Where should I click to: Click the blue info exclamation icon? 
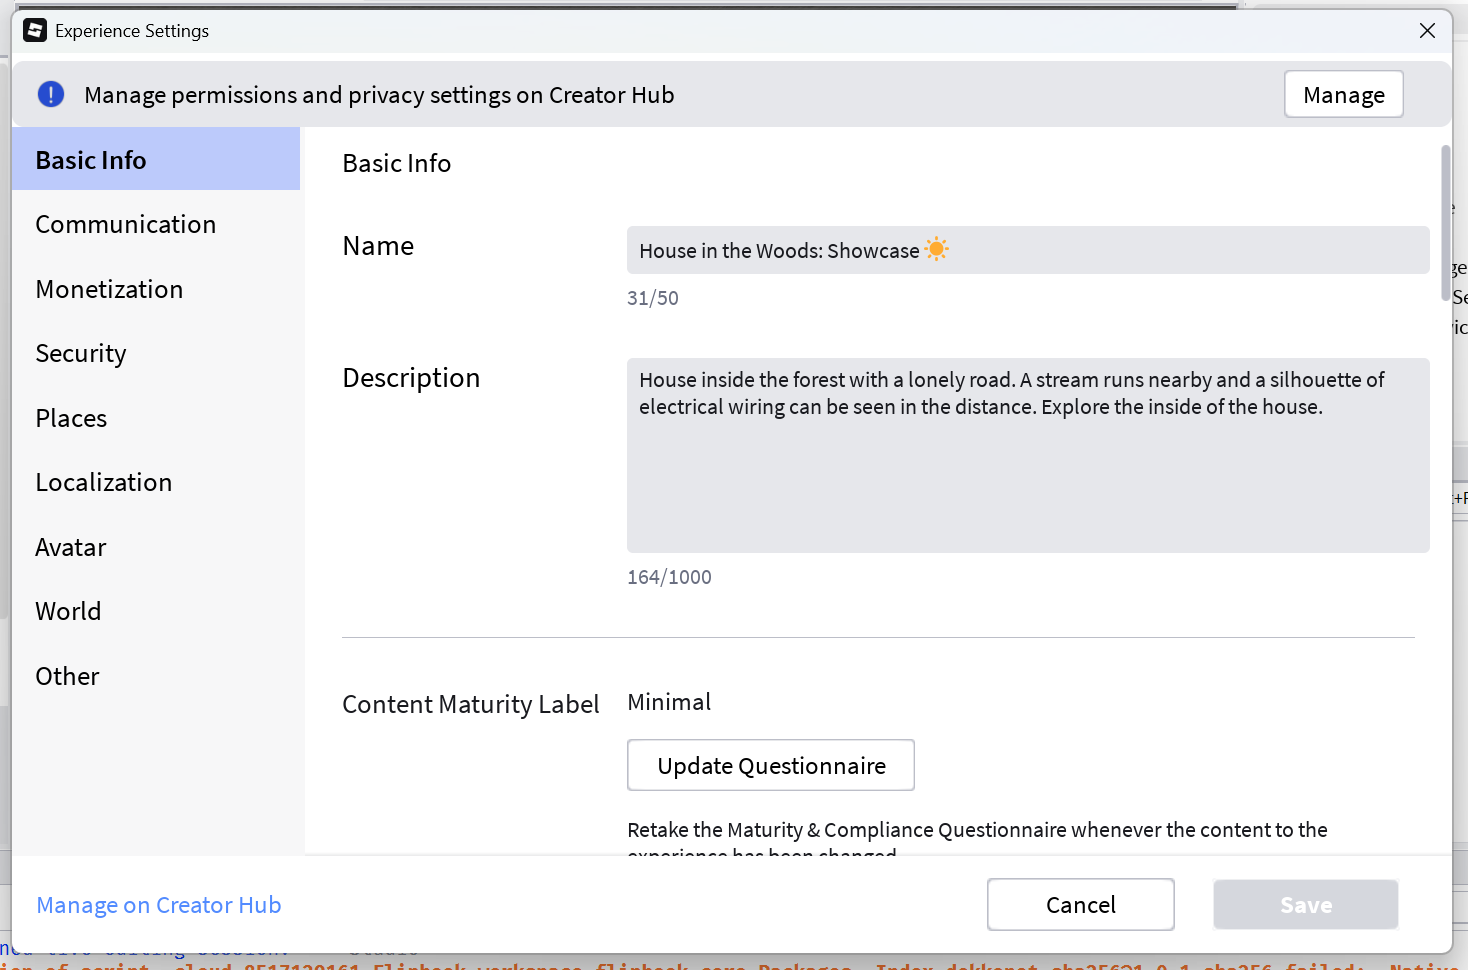tap(51, 94)
